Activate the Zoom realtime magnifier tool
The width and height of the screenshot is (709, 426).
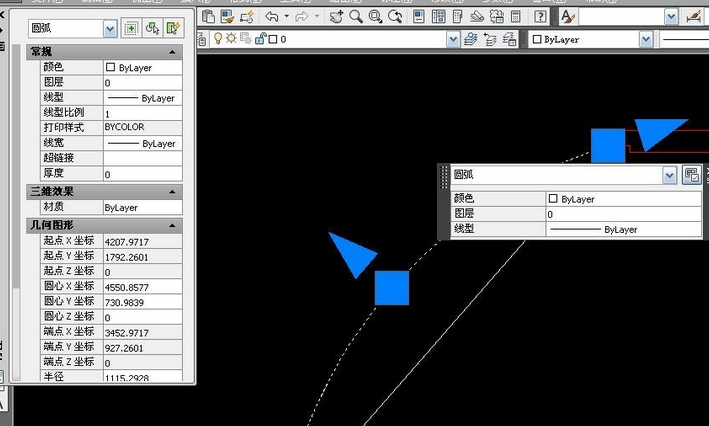pos(355,17)
